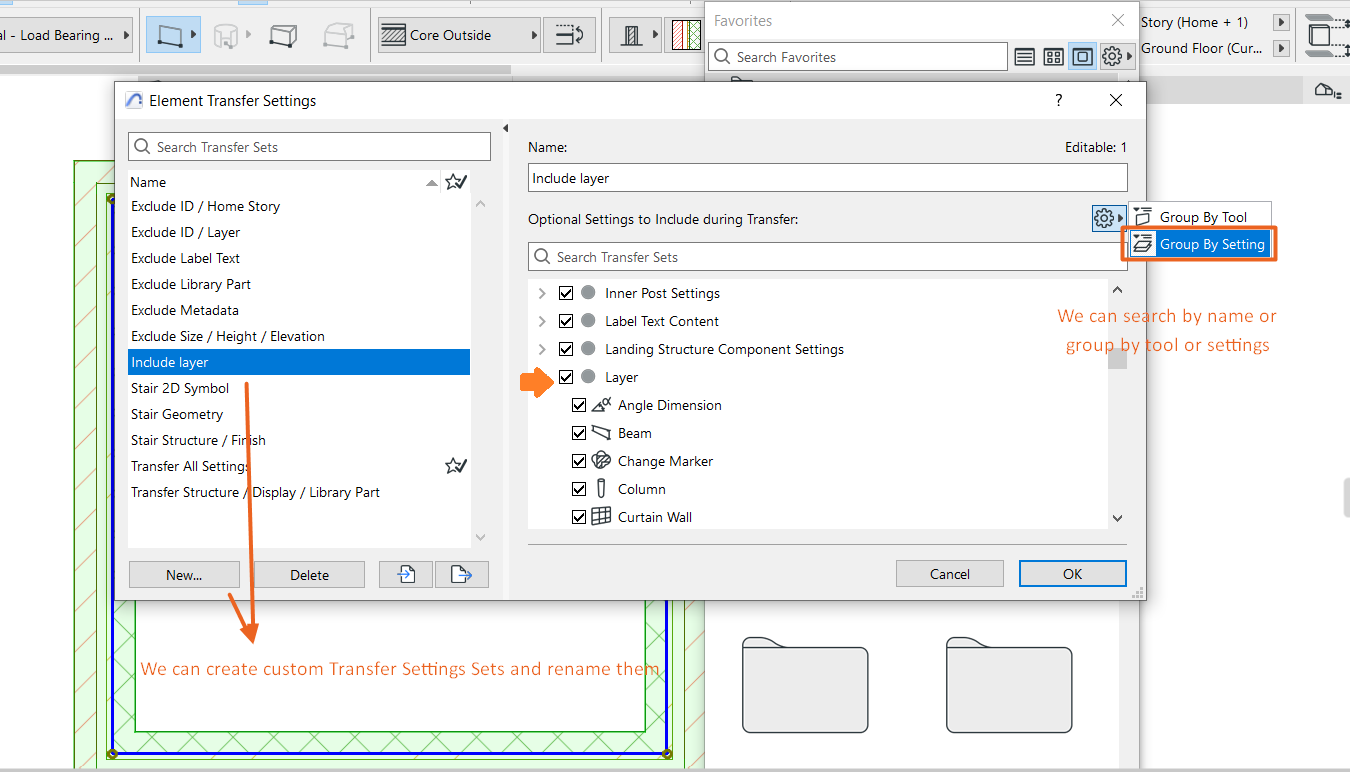Expand the Inner Post Settings row
The height and width of the screenshot is (772, 1350).
(x=542, y=293)
